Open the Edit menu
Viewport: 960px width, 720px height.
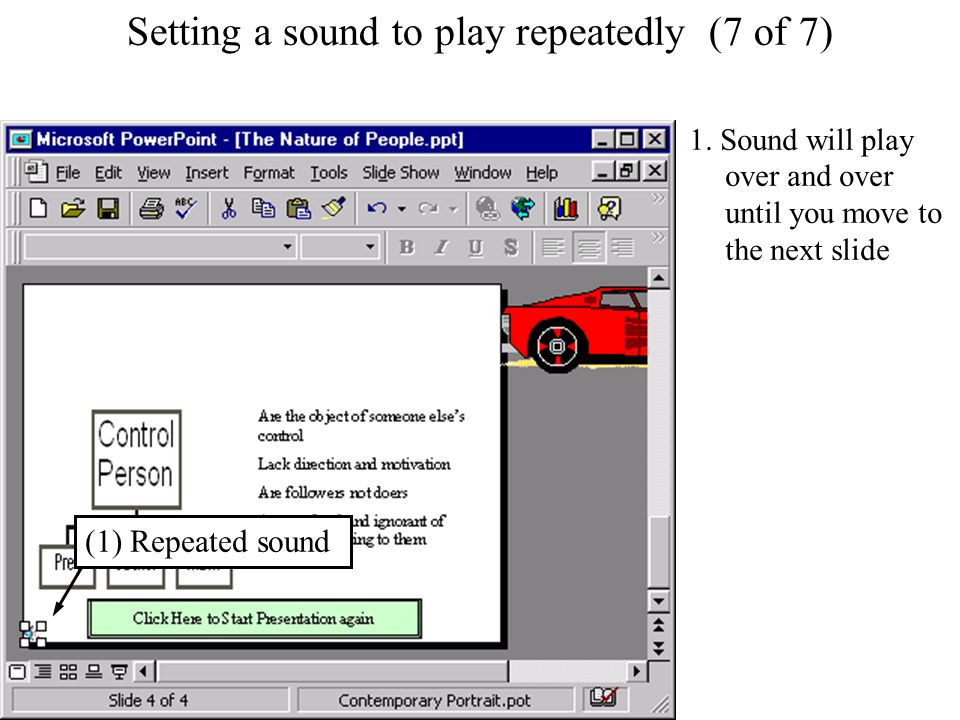click(108, 173)
